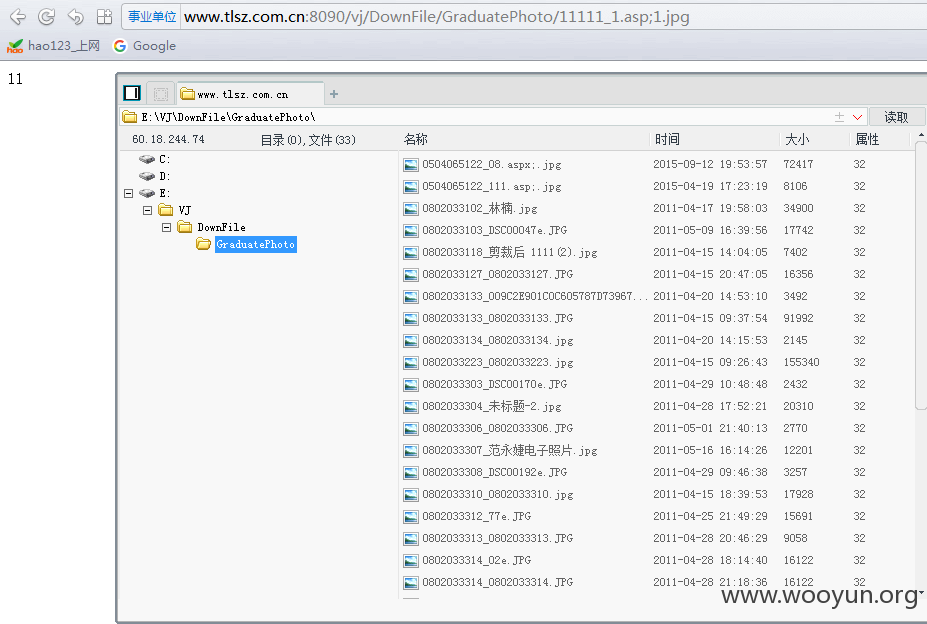Click the plus/minus icon in path bar
This screenshot has height=624, width=927.
pyautogui.click(x=839, y=117)
